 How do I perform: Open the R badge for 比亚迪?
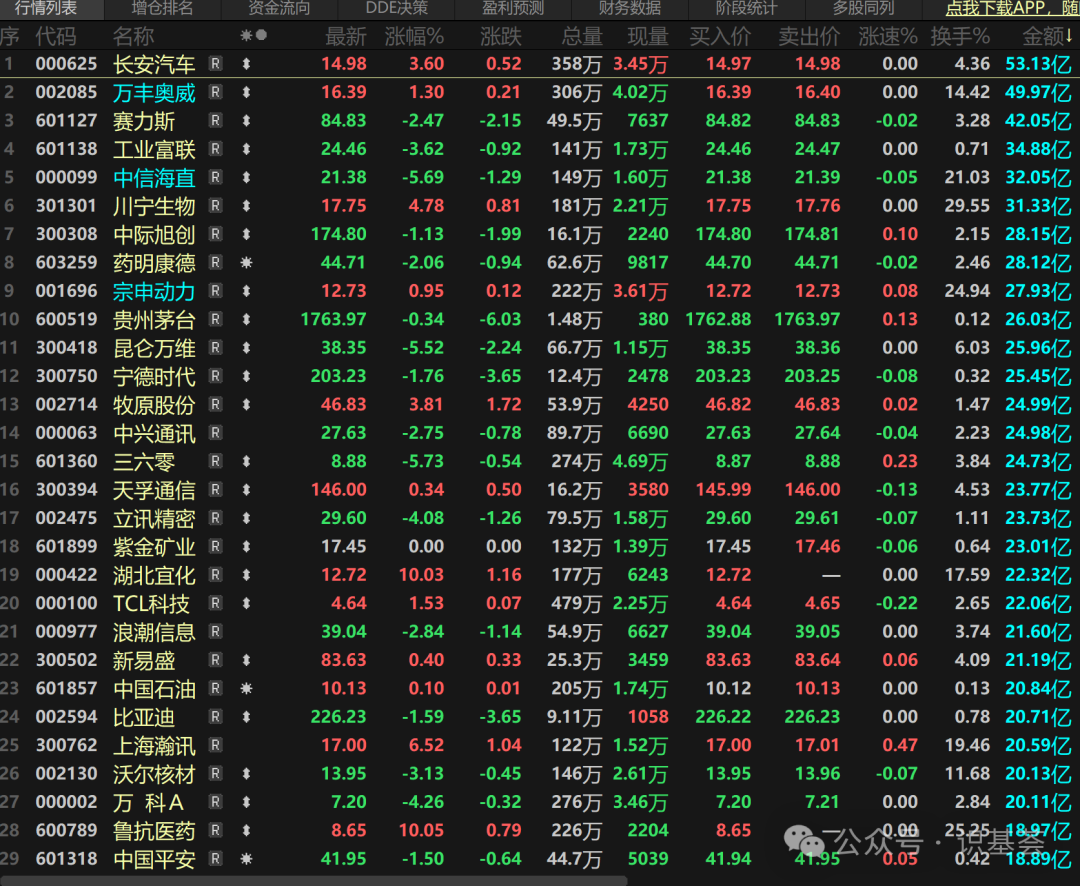216,717
